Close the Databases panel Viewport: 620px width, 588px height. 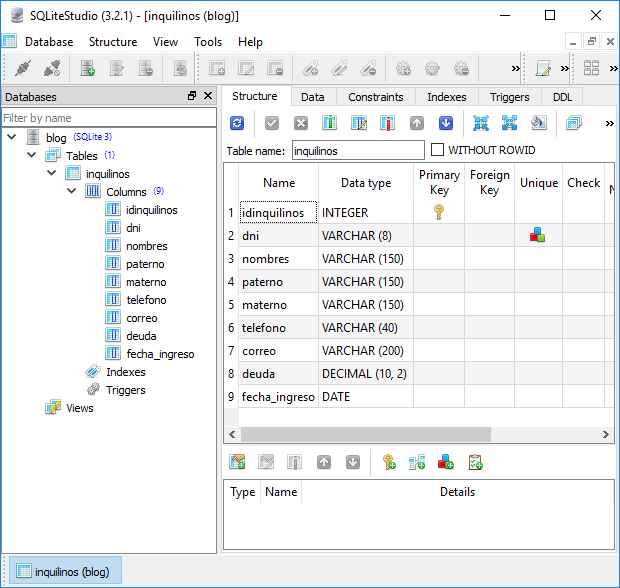pyautogui.click(x=208, y=96)
